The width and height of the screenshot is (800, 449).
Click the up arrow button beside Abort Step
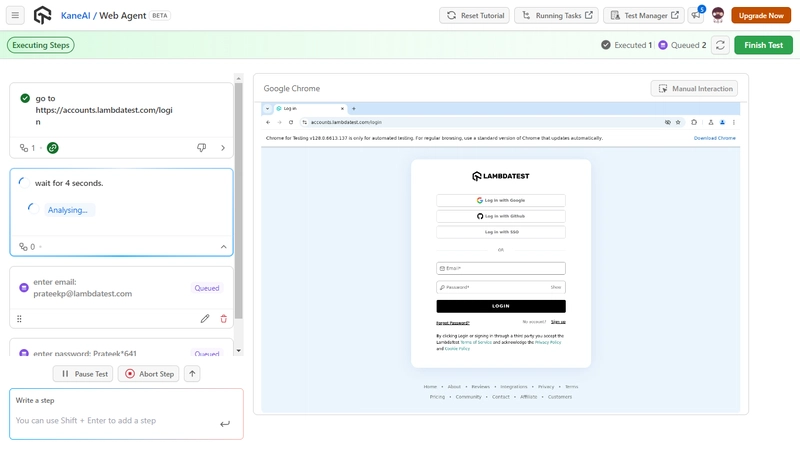(192, 373)
